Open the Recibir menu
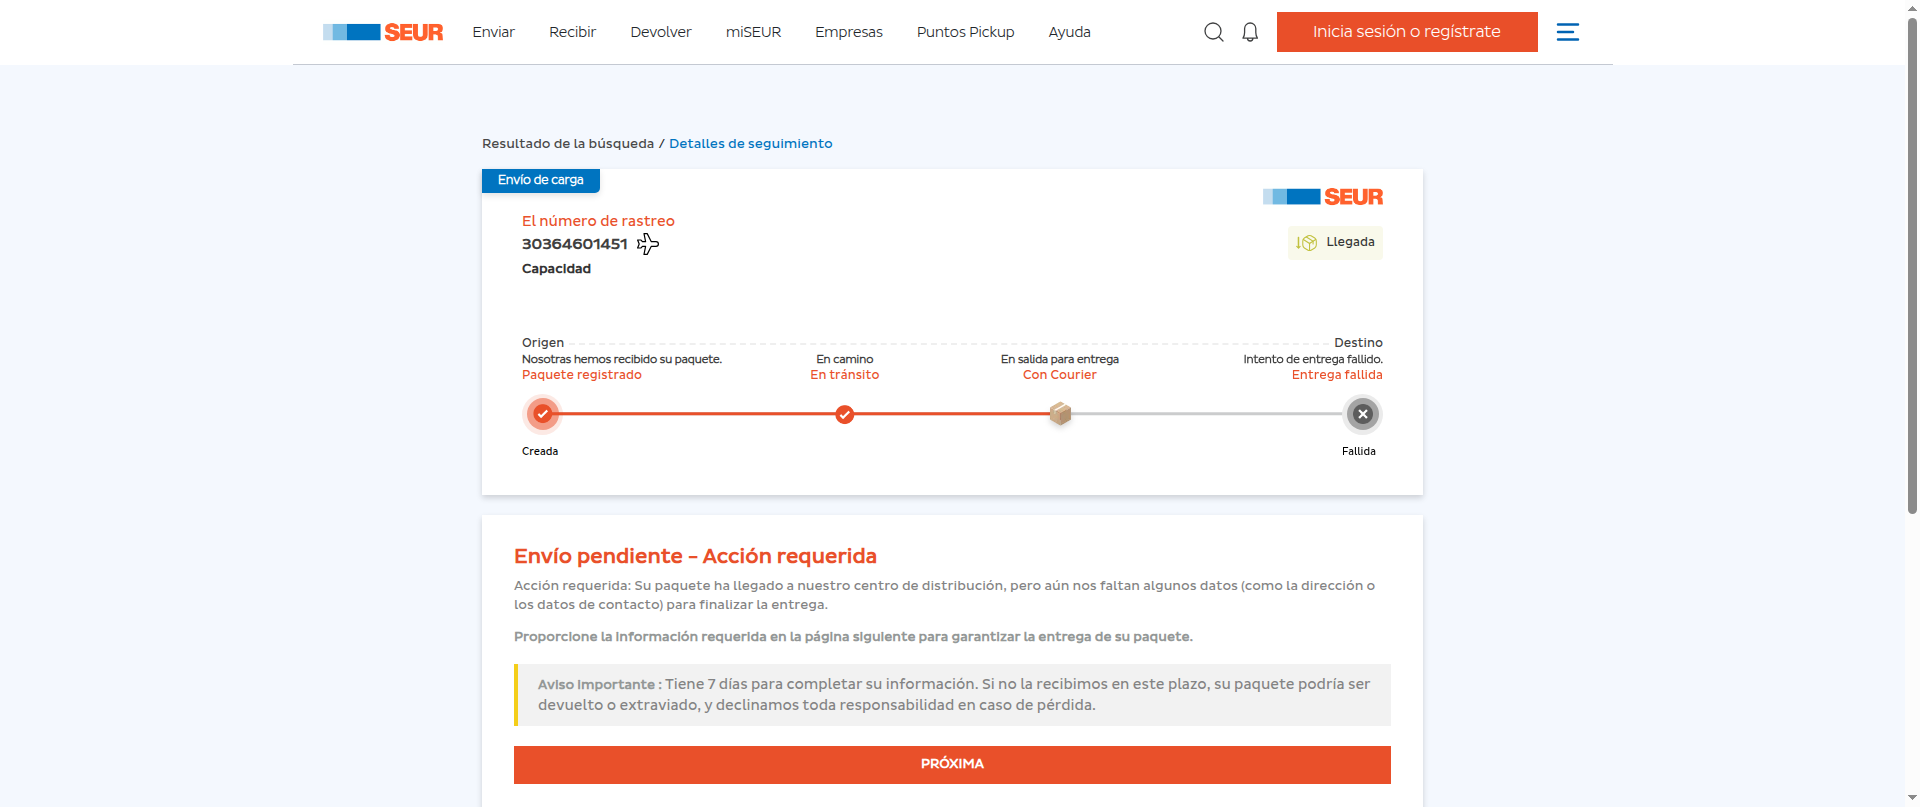The image size is (1920, 807). coord(572,32)
